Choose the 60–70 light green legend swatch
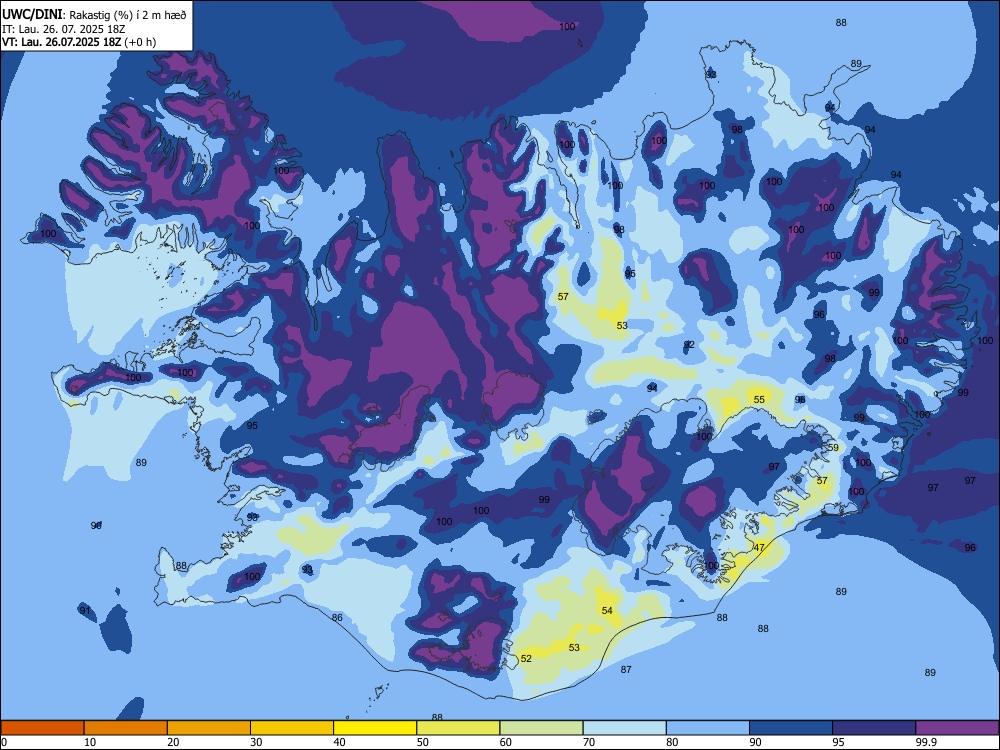The width and height of the screenshot is (1000, 750). pos(541,728)
